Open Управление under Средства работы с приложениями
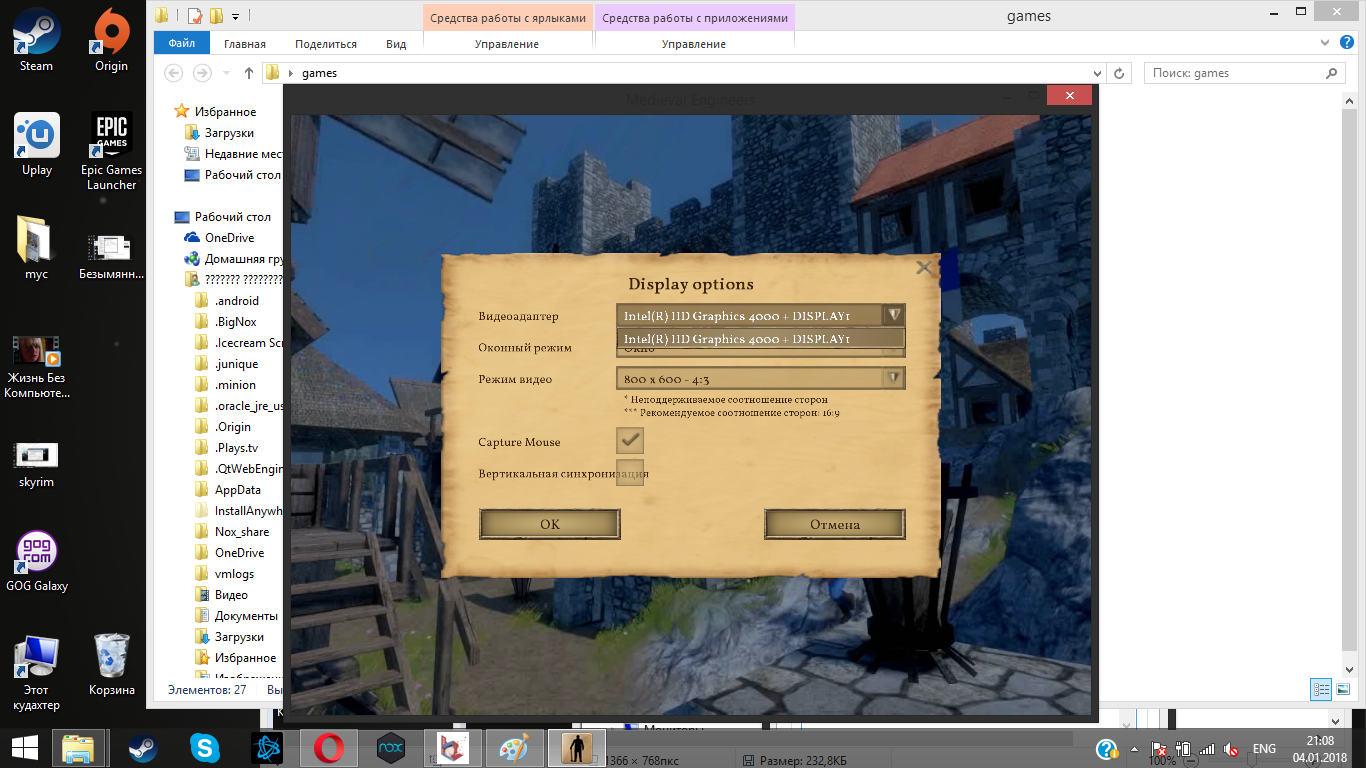 [694, 44]
